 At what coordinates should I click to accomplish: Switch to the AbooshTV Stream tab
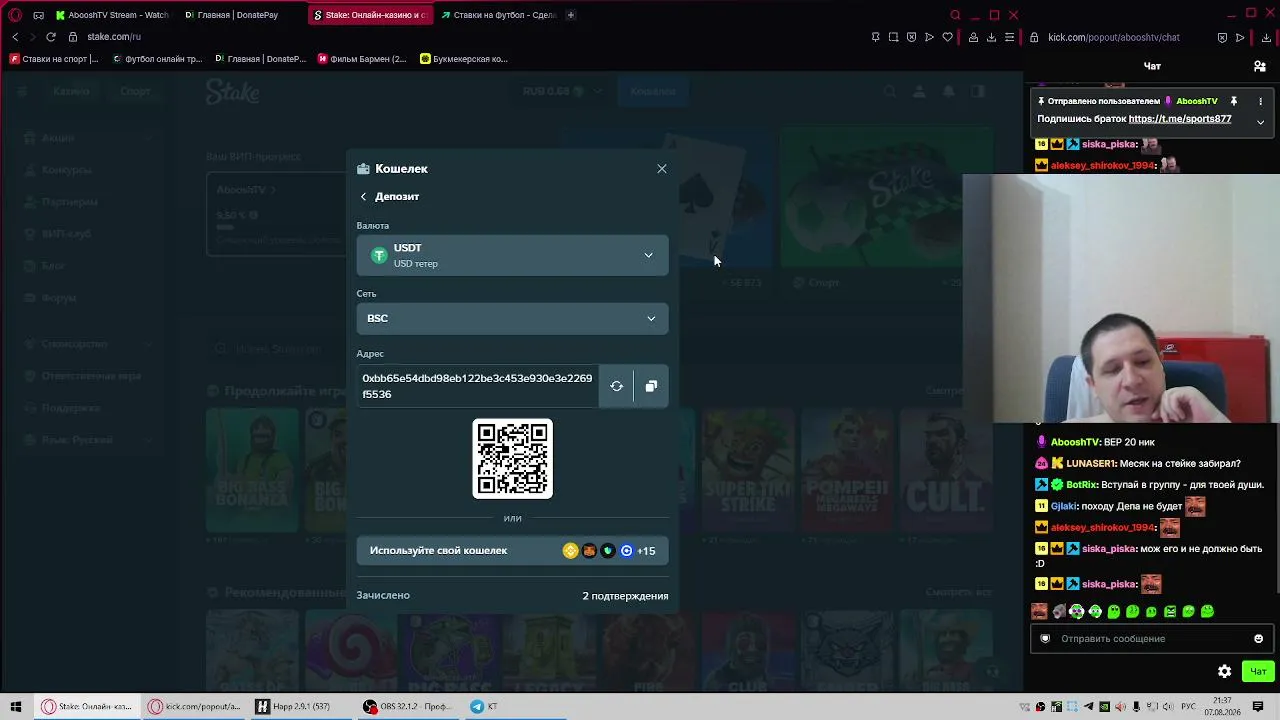(x=113, y=15)
